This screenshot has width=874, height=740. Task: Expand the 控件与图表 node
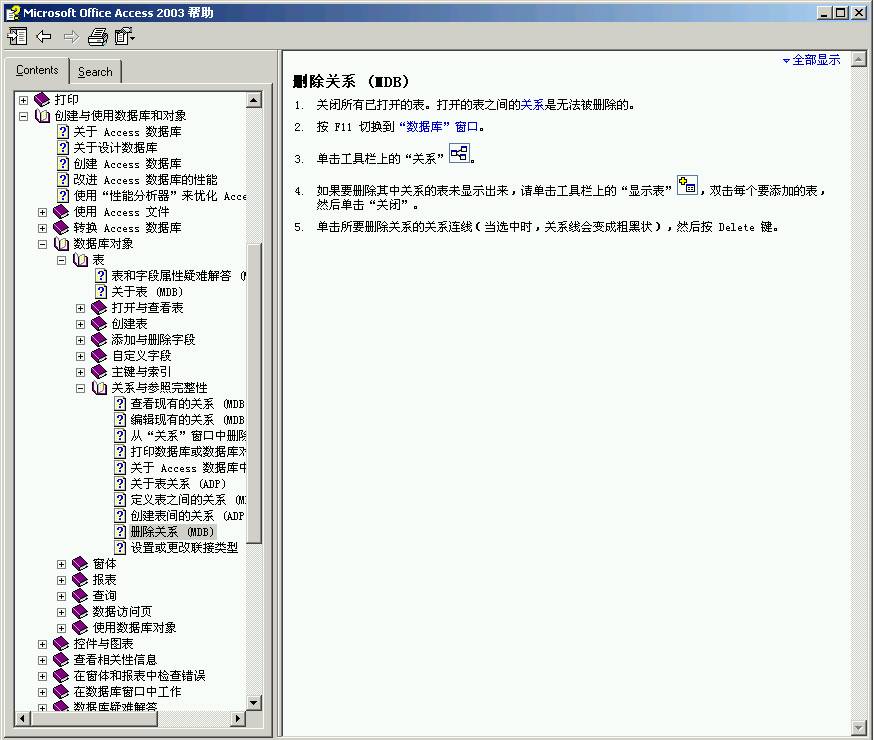[x=42, y=644]
